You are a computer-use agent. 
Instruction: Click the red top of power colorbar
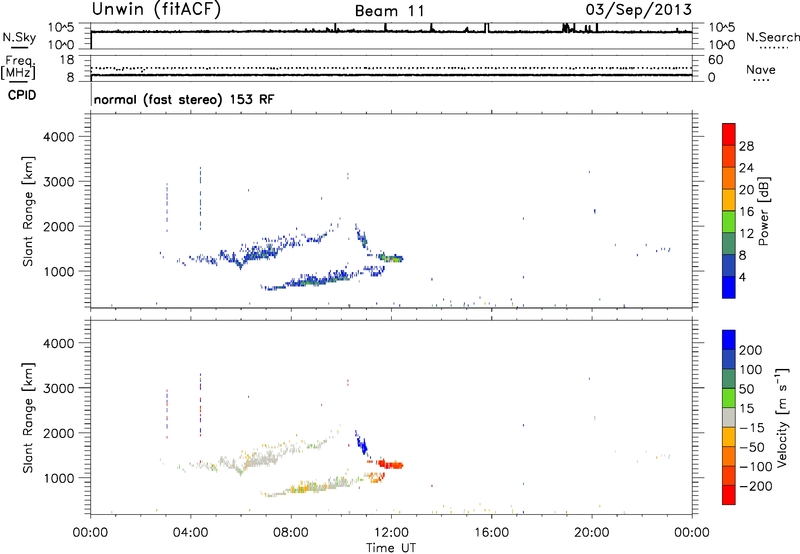729,134
